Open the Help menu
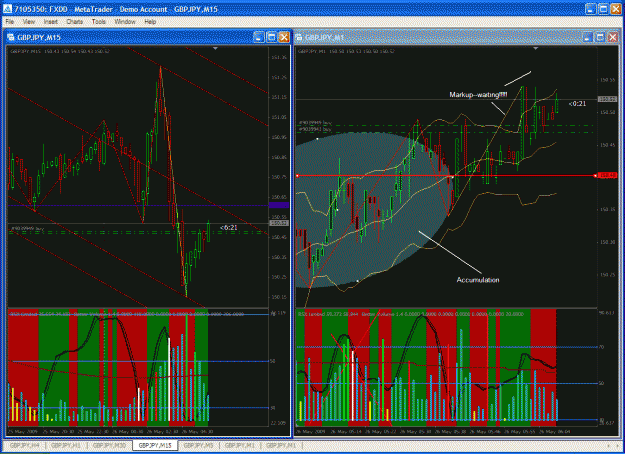The height and width of the screenshot is (454, 625). (150, 22)
